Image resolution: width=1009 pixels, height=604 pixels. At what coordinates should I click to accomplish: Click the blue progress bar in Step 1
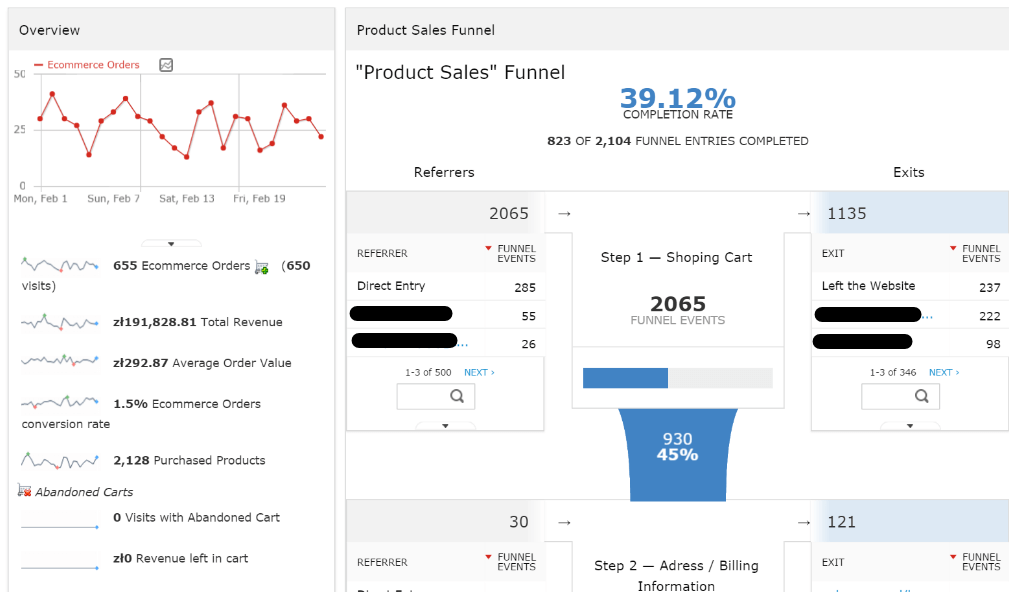coord(624,377)
